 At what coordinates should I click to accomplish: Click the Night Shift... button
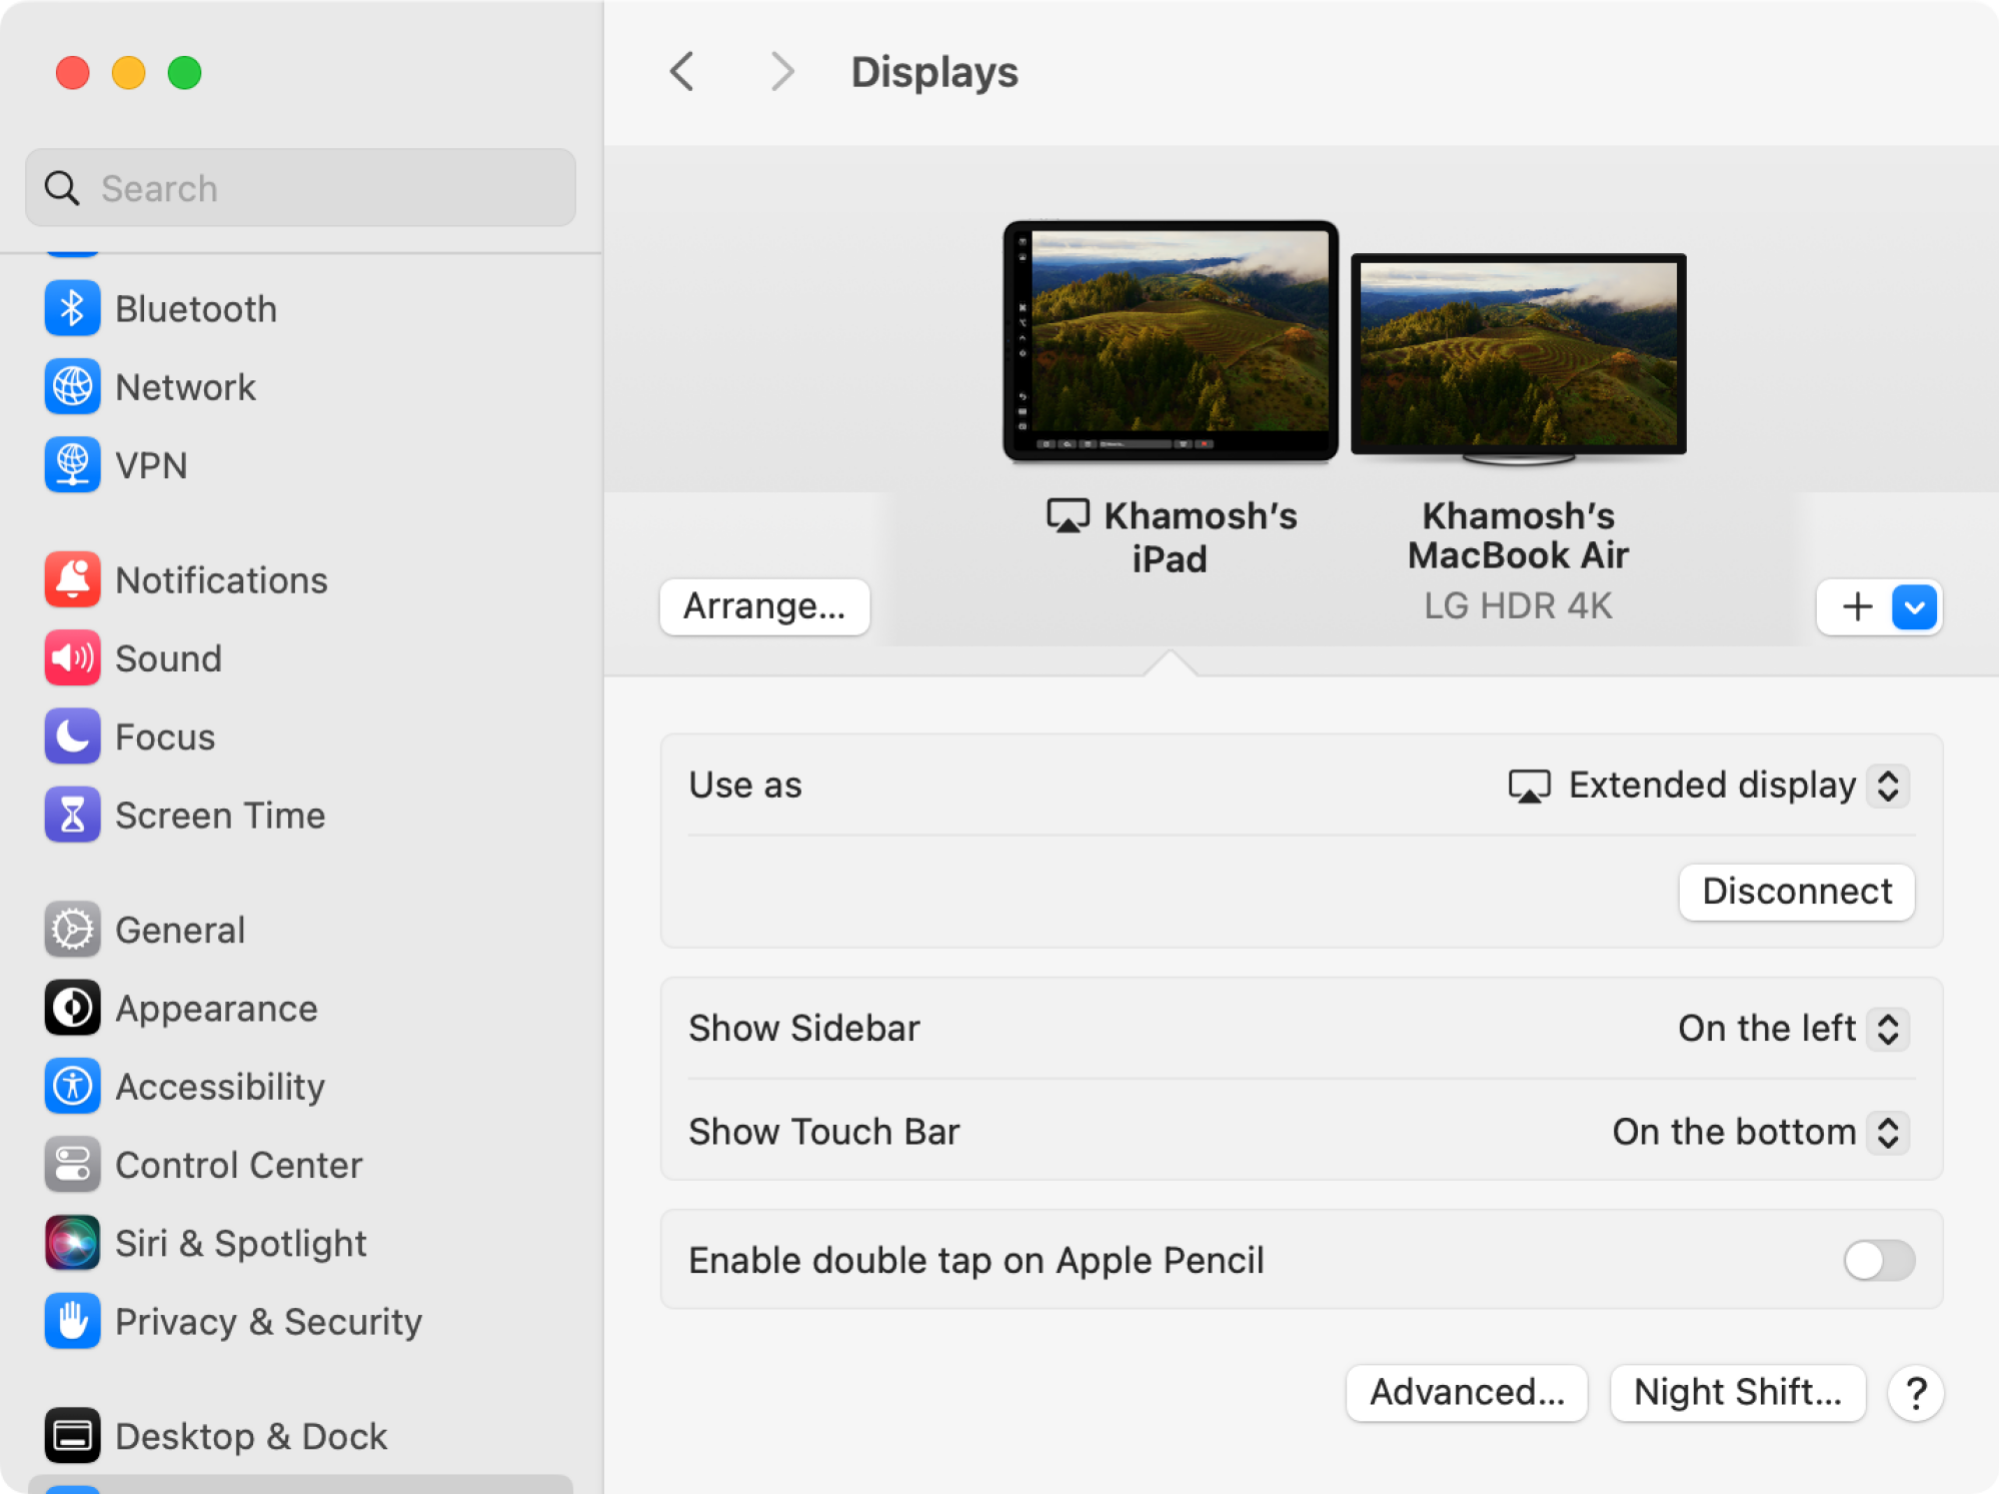coord(1738,1392)
